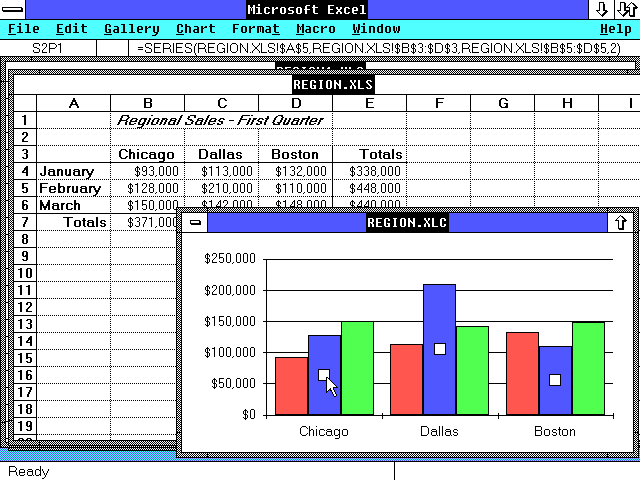The width and height of the screenshot is (640, 480).
Task: Click the $100,000 value axis label
Action: point(230,352)
